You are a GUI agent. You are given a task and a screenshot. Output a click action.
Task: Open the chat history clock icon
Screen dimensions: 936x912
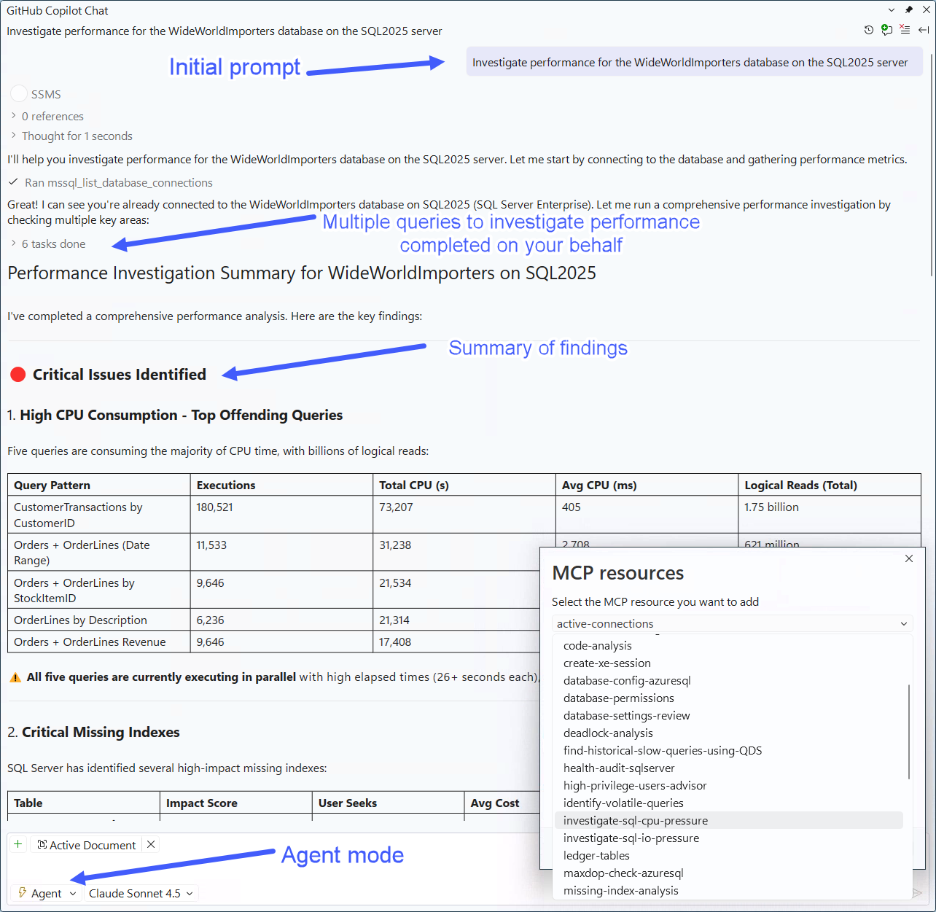[x=869, y=30]
